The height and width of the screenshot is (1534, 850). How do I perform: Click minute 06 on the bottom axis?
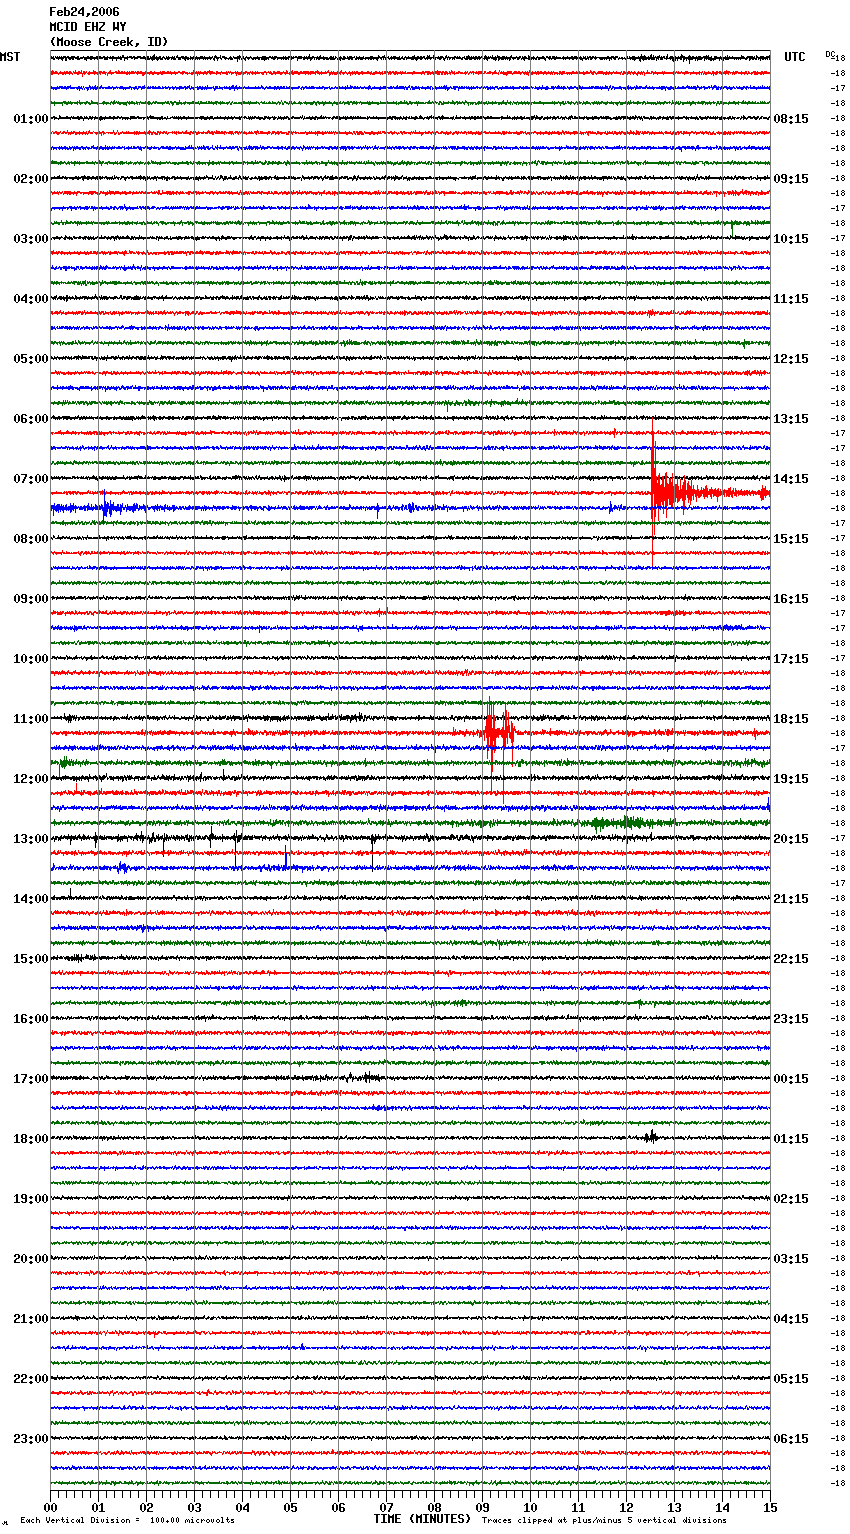coord(338,1507)
